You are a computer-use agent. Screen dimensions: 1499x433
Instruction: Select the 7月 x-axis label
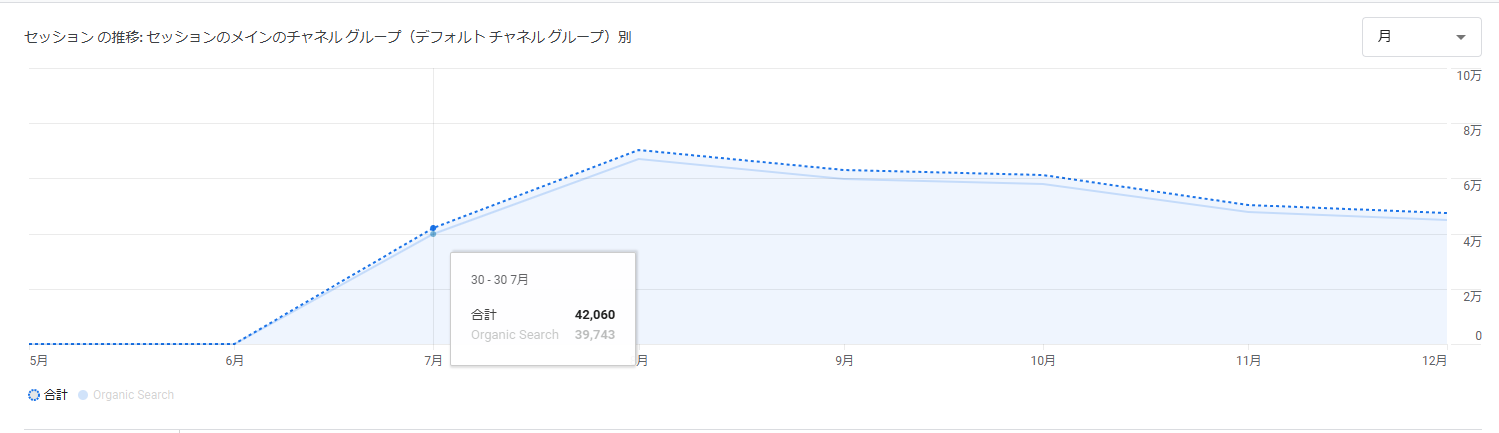tap(433, 360)
